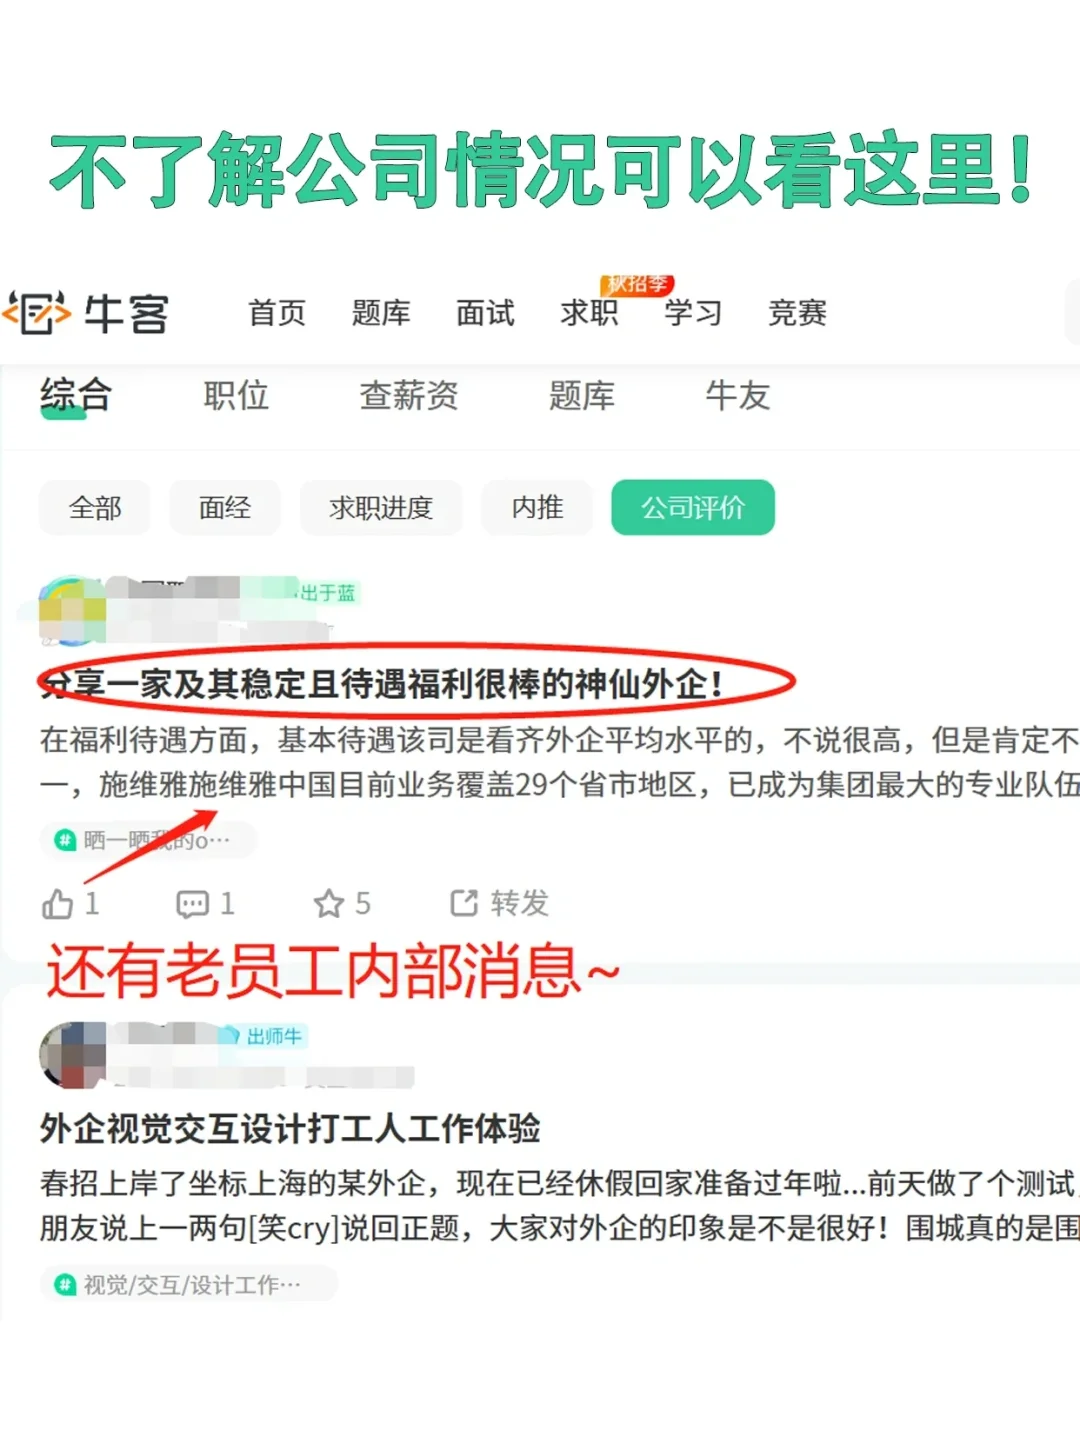Select the 公司评价 filter chip

[693, 508]
